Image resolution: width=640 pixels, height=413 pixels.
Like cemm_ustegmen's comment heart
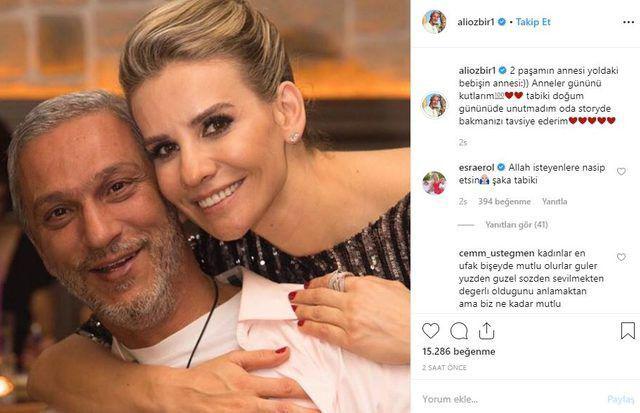621,255
